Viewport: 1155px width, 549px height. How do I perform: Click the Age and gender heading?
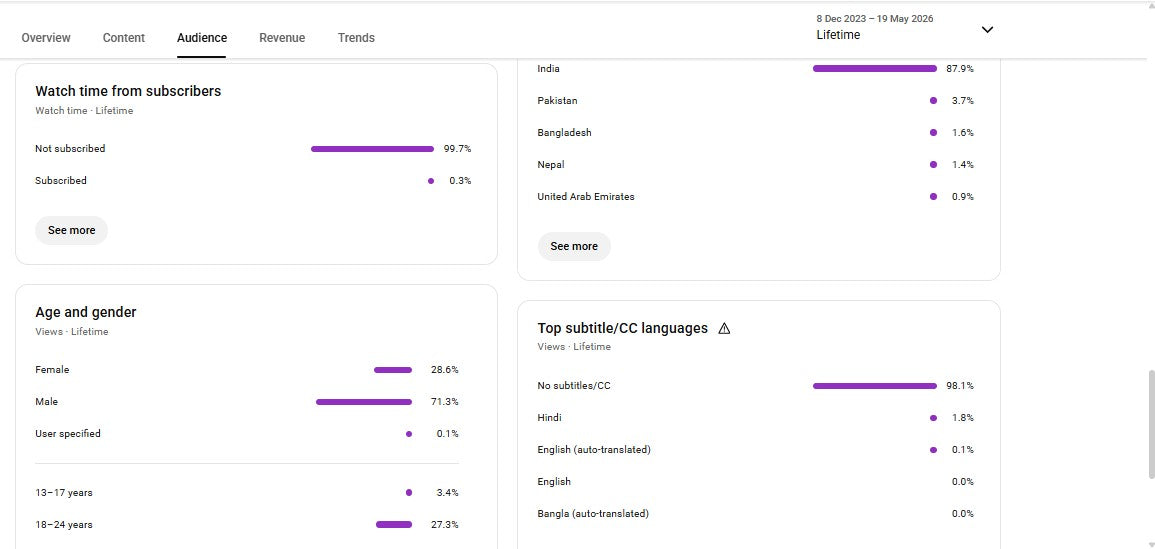coord(85,312)
